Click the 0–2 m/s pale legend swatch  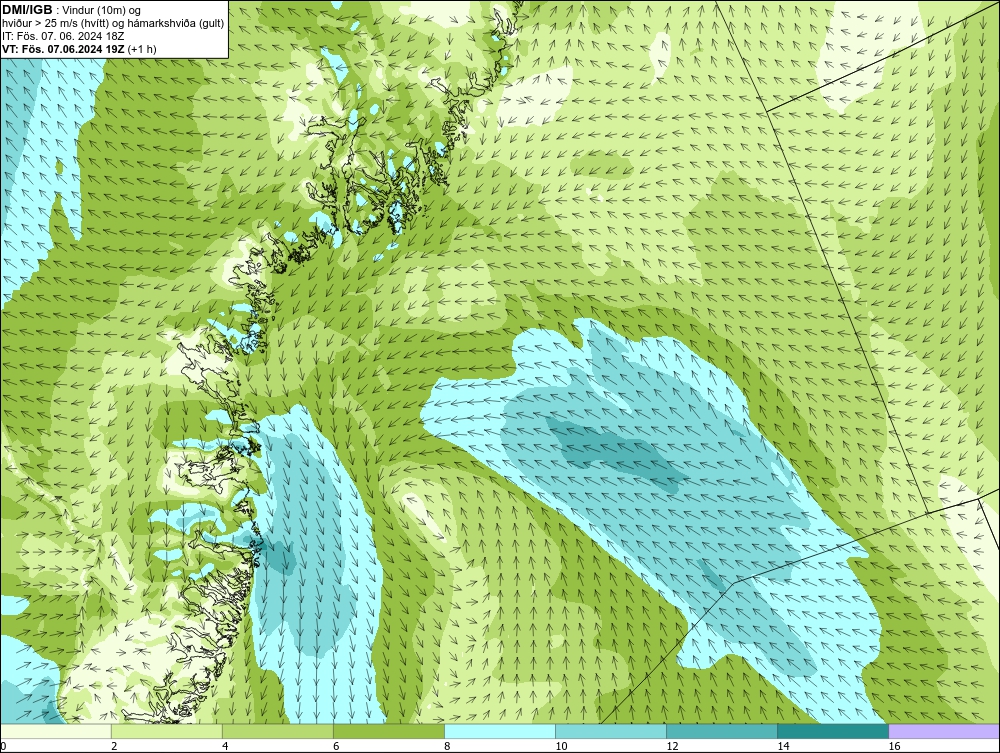[56, 731]
